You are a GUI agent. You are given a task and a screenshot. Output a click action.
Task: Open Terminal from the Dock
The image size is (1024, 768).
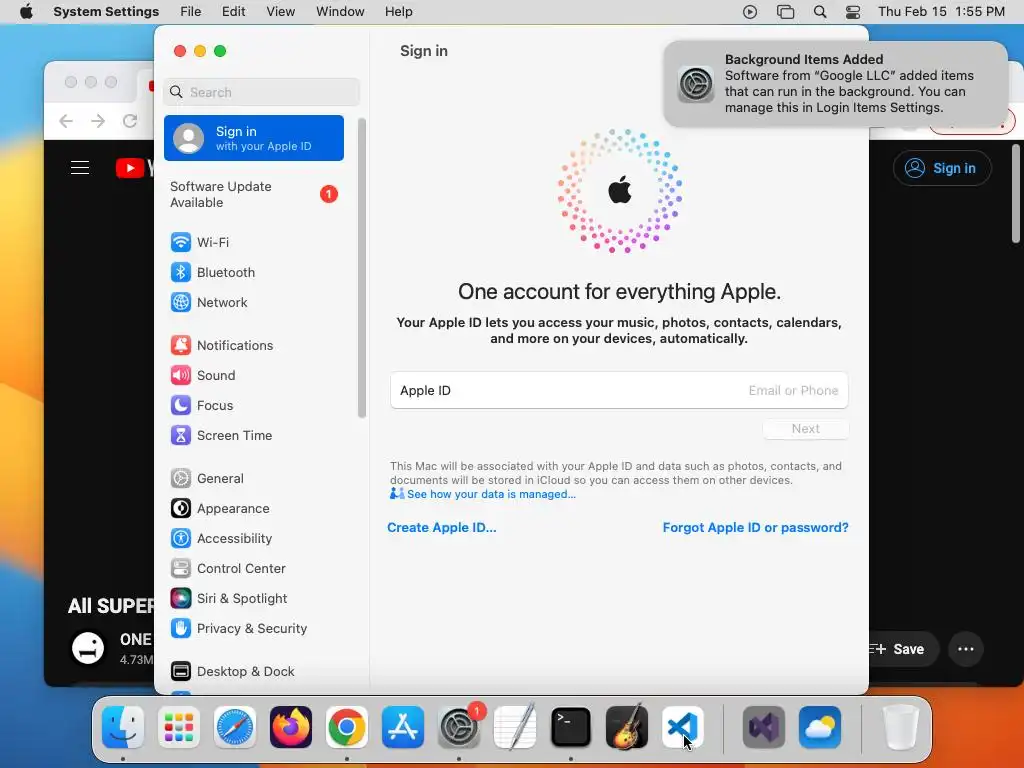[x=571, y=727]
